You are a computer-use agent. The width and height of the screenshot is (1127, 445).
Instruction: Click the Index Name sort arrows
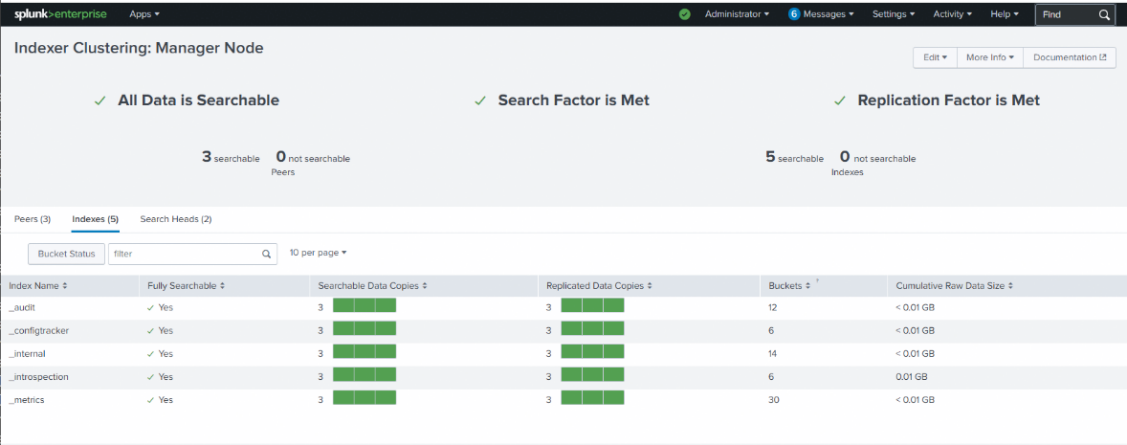[x=65, y=285]
